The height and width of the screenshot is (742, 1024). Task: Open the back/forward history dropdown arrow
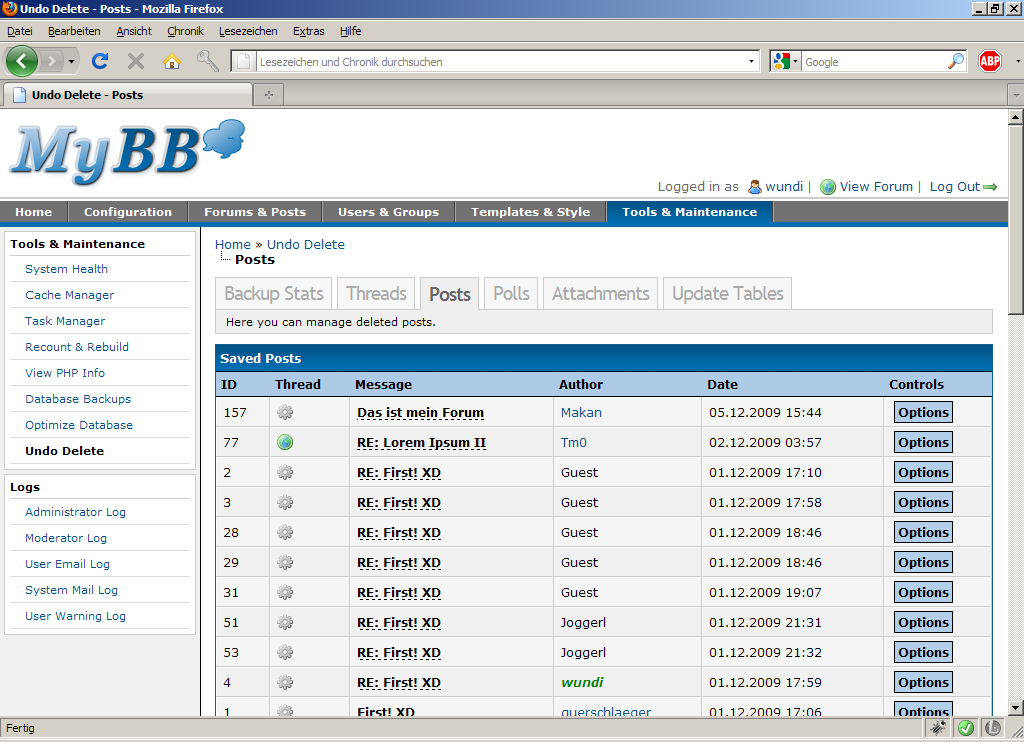click(x=71, y=62)
